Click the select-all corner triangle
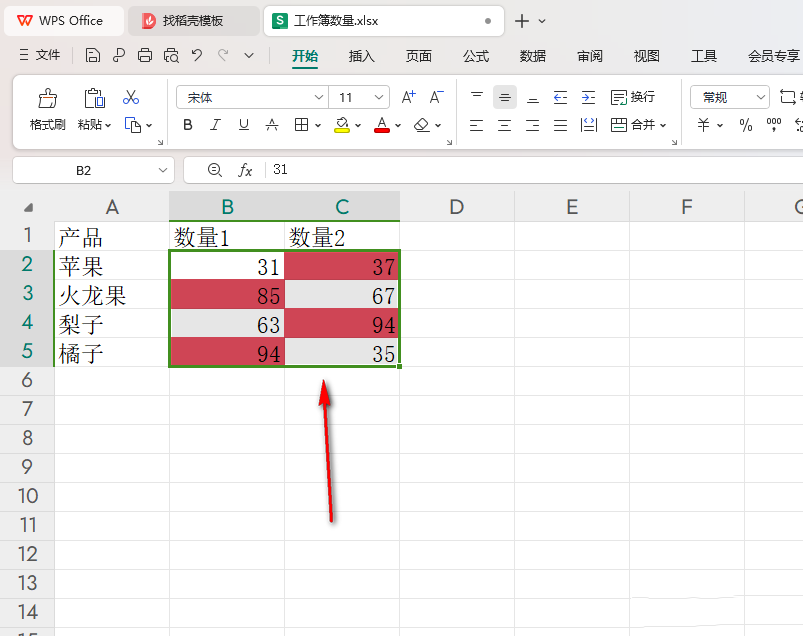803x636 pixels. pyautogui.click(x=28, y=207)
